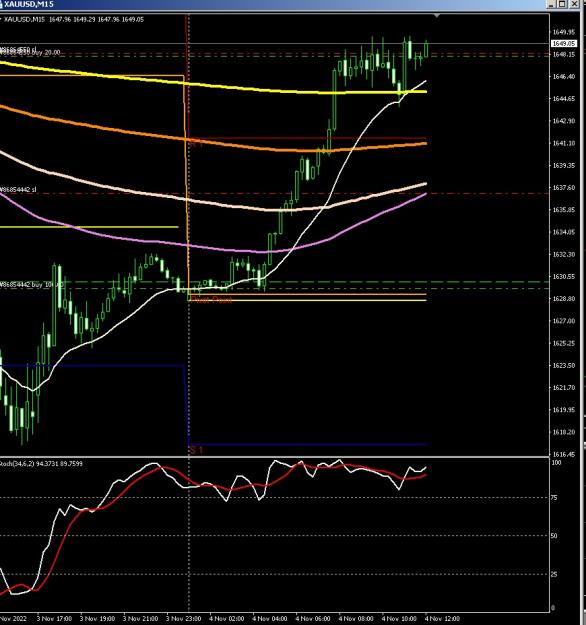Click the 1619.95 price axis label

(x=564, y=410)
